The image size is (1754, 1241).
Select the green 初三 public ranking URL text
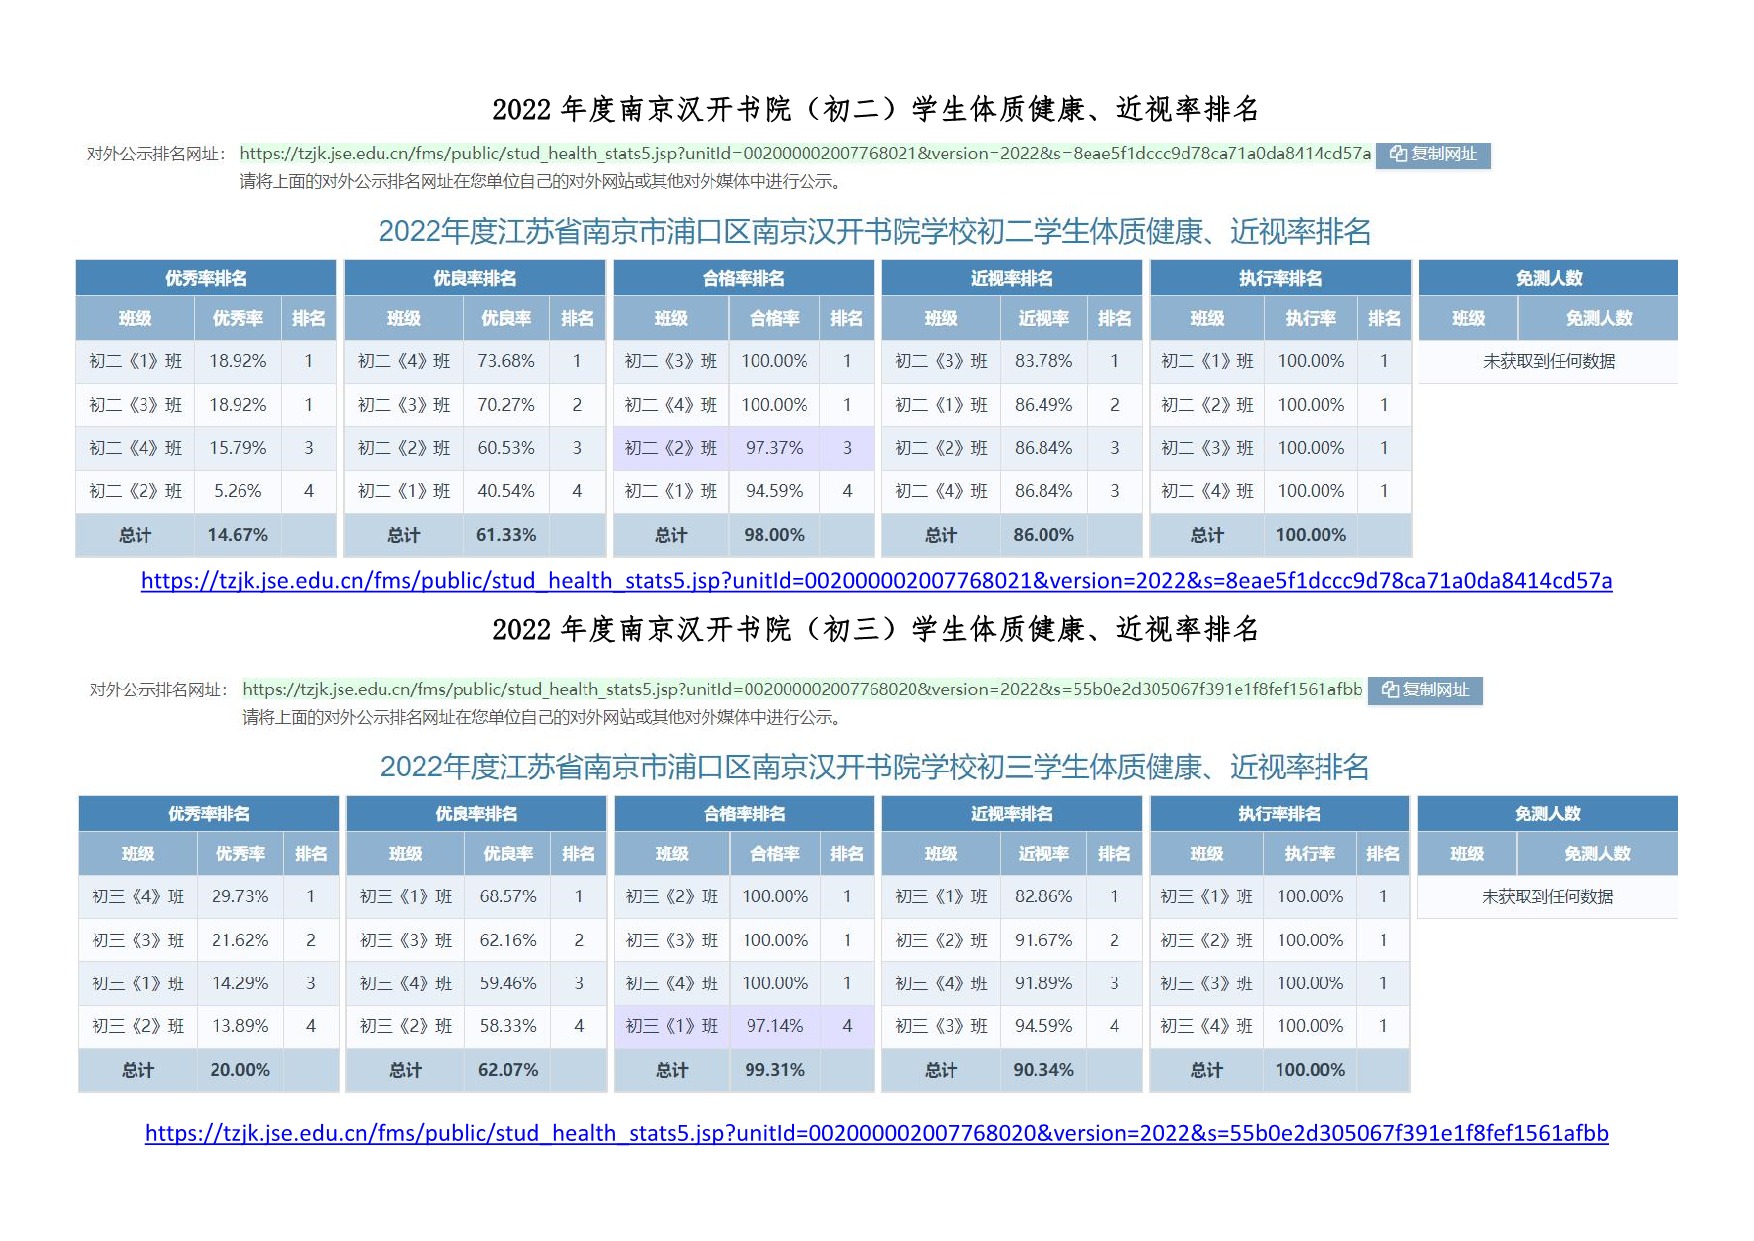[x=802, y=689]
